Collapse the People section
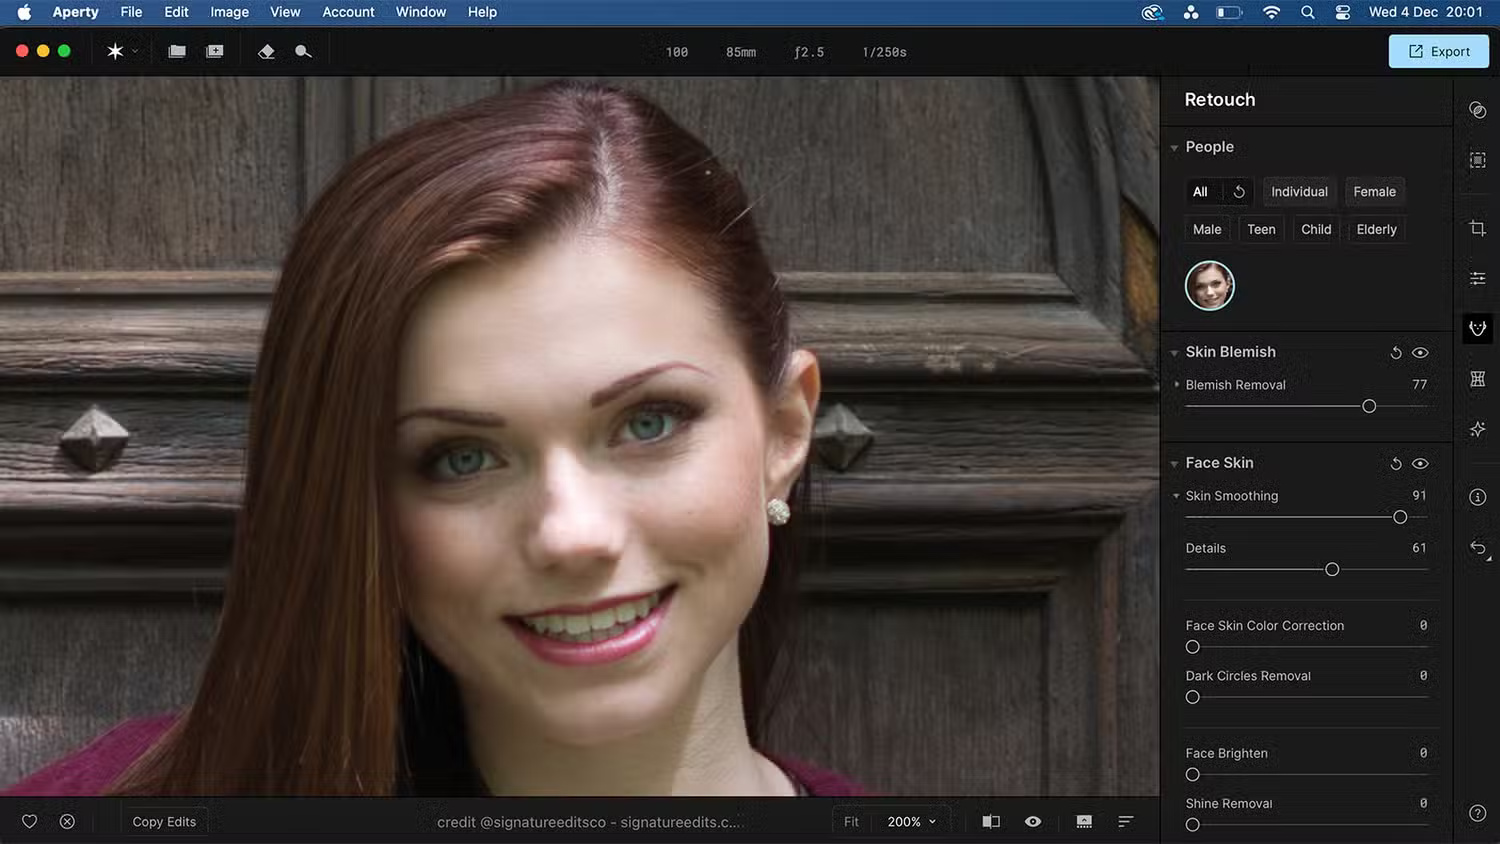Image resolution: width=1500 pixels, height=844 pixels. [x=1174, y=148]
